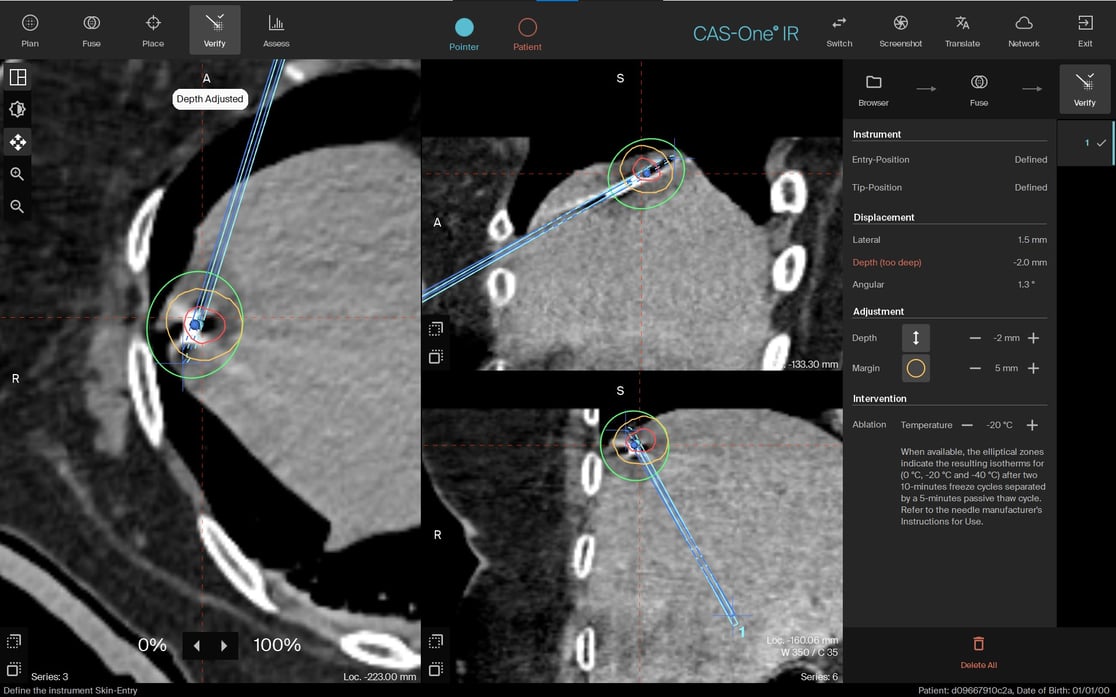Open the Browser panel step
This screenshot has height=697, width=1116.
tap(873, 90)
